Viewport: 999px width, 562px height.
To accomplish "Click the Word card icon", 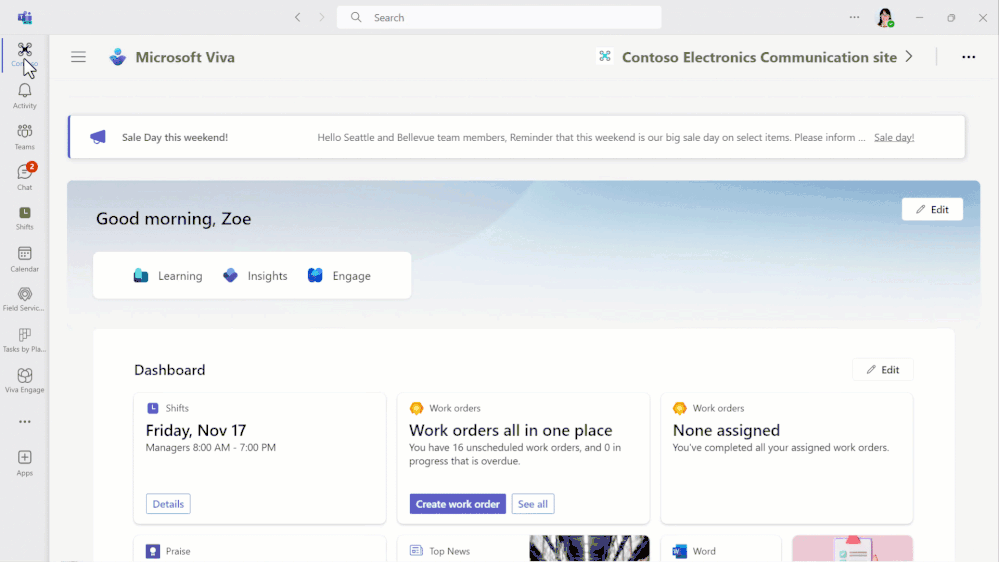I will [680, 551].
